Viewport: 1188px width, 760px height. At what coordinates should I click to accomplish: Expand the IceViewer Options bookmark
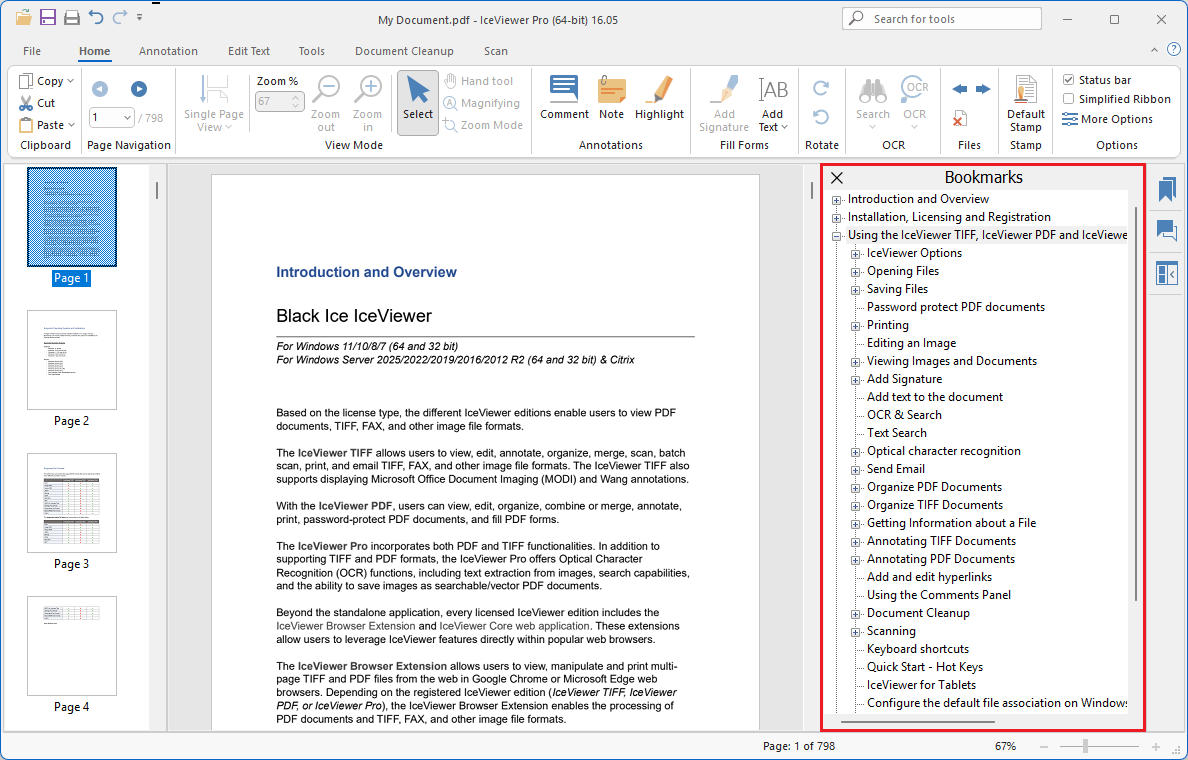855,255
